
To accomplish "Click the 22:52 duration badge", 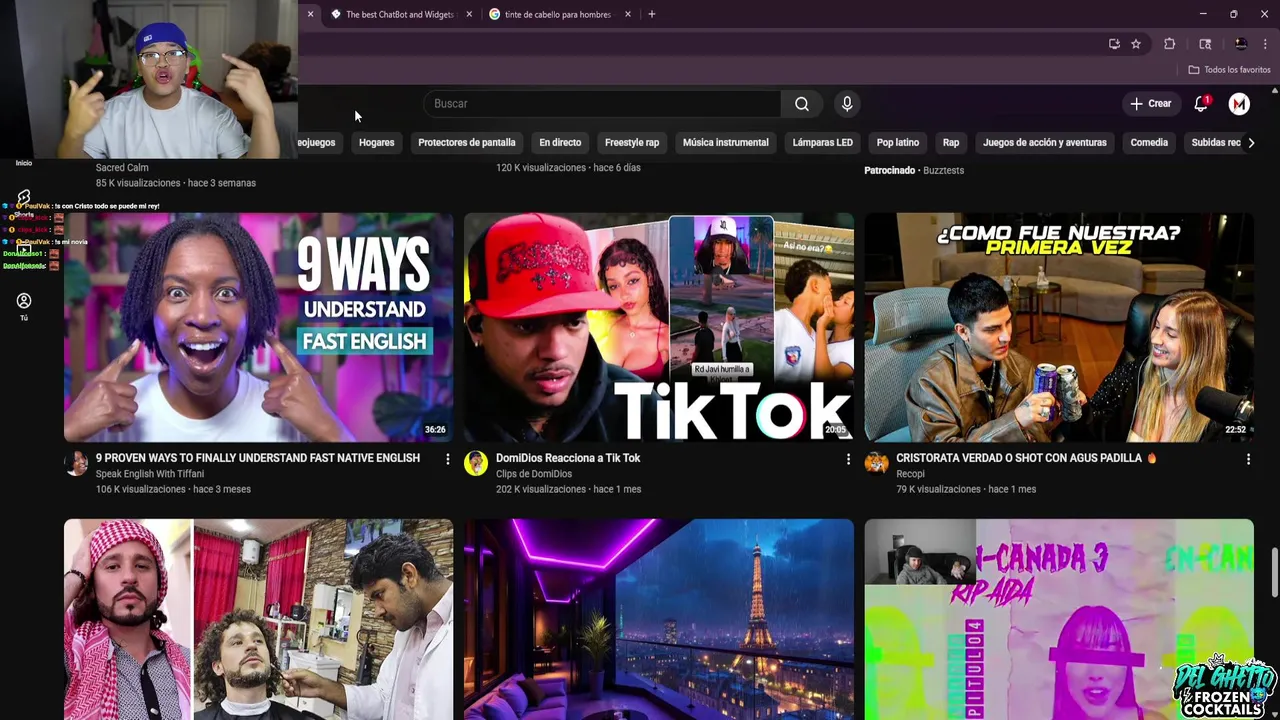I will 1236,430.
